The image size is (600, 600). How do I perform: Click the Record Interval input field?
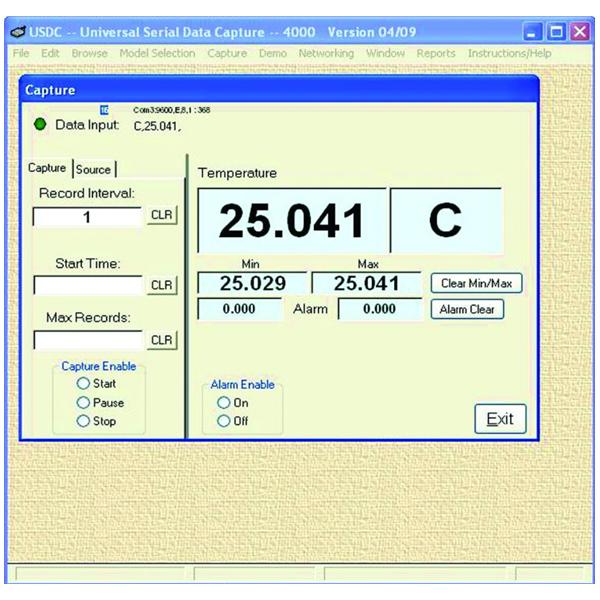click(87, 217)
